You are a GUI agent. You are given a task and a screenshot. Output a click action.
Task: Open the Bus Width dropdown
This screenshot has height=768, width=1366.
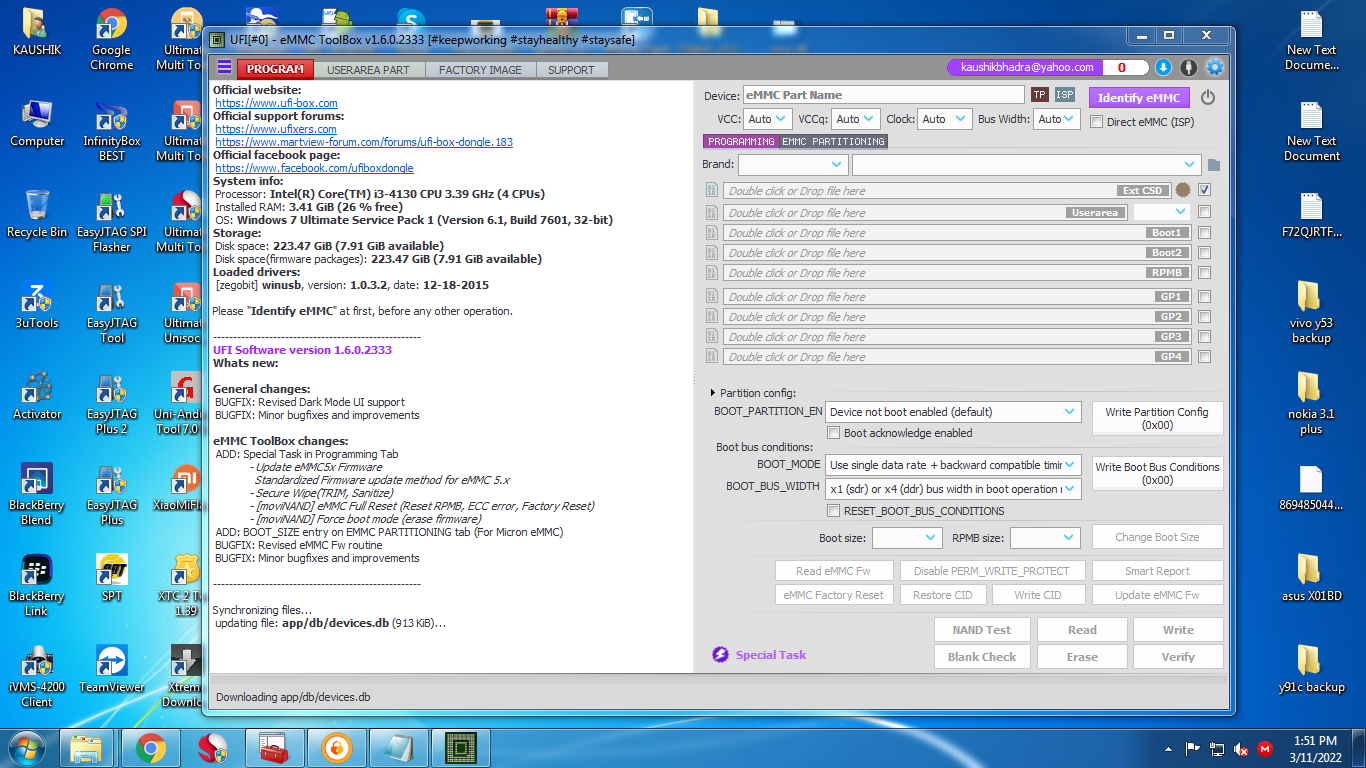(x=1057, y=119)
